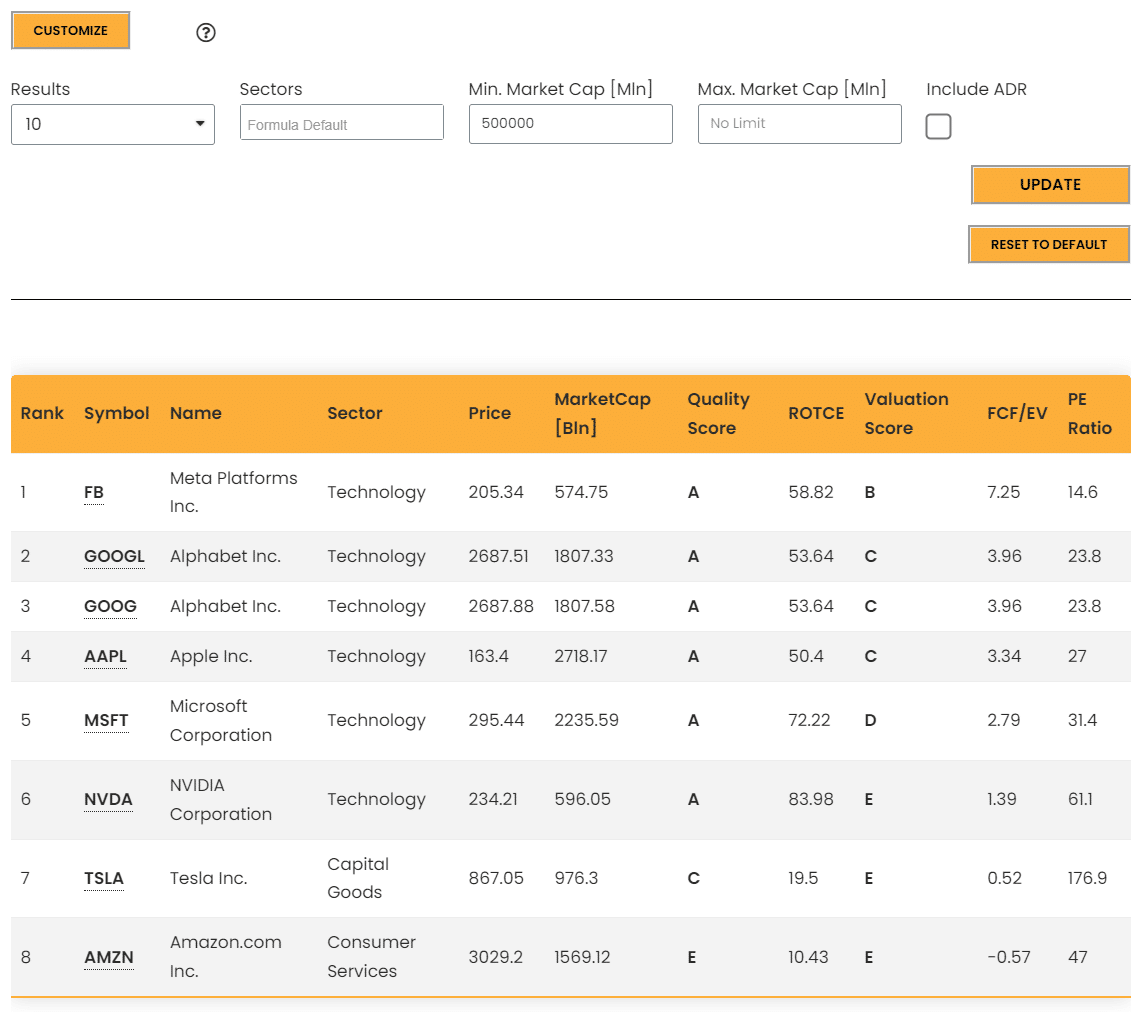The height and width of the screenshot is (1012, 1145).
Task: Sort by the FCF/EV column header
Action: tap(1017, 413)
